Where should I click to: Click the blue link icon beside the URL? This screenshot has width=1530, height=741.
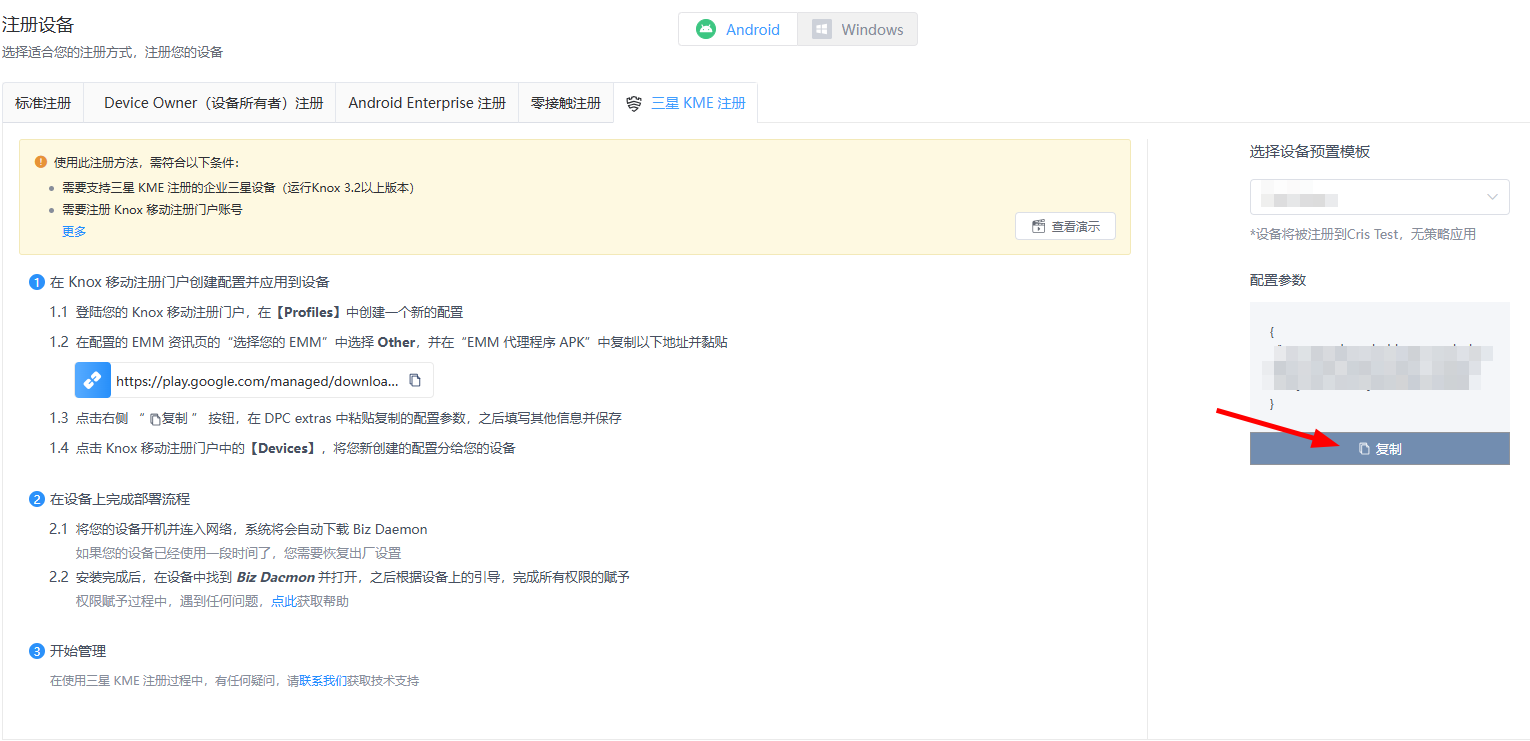(x=93, y=380)
